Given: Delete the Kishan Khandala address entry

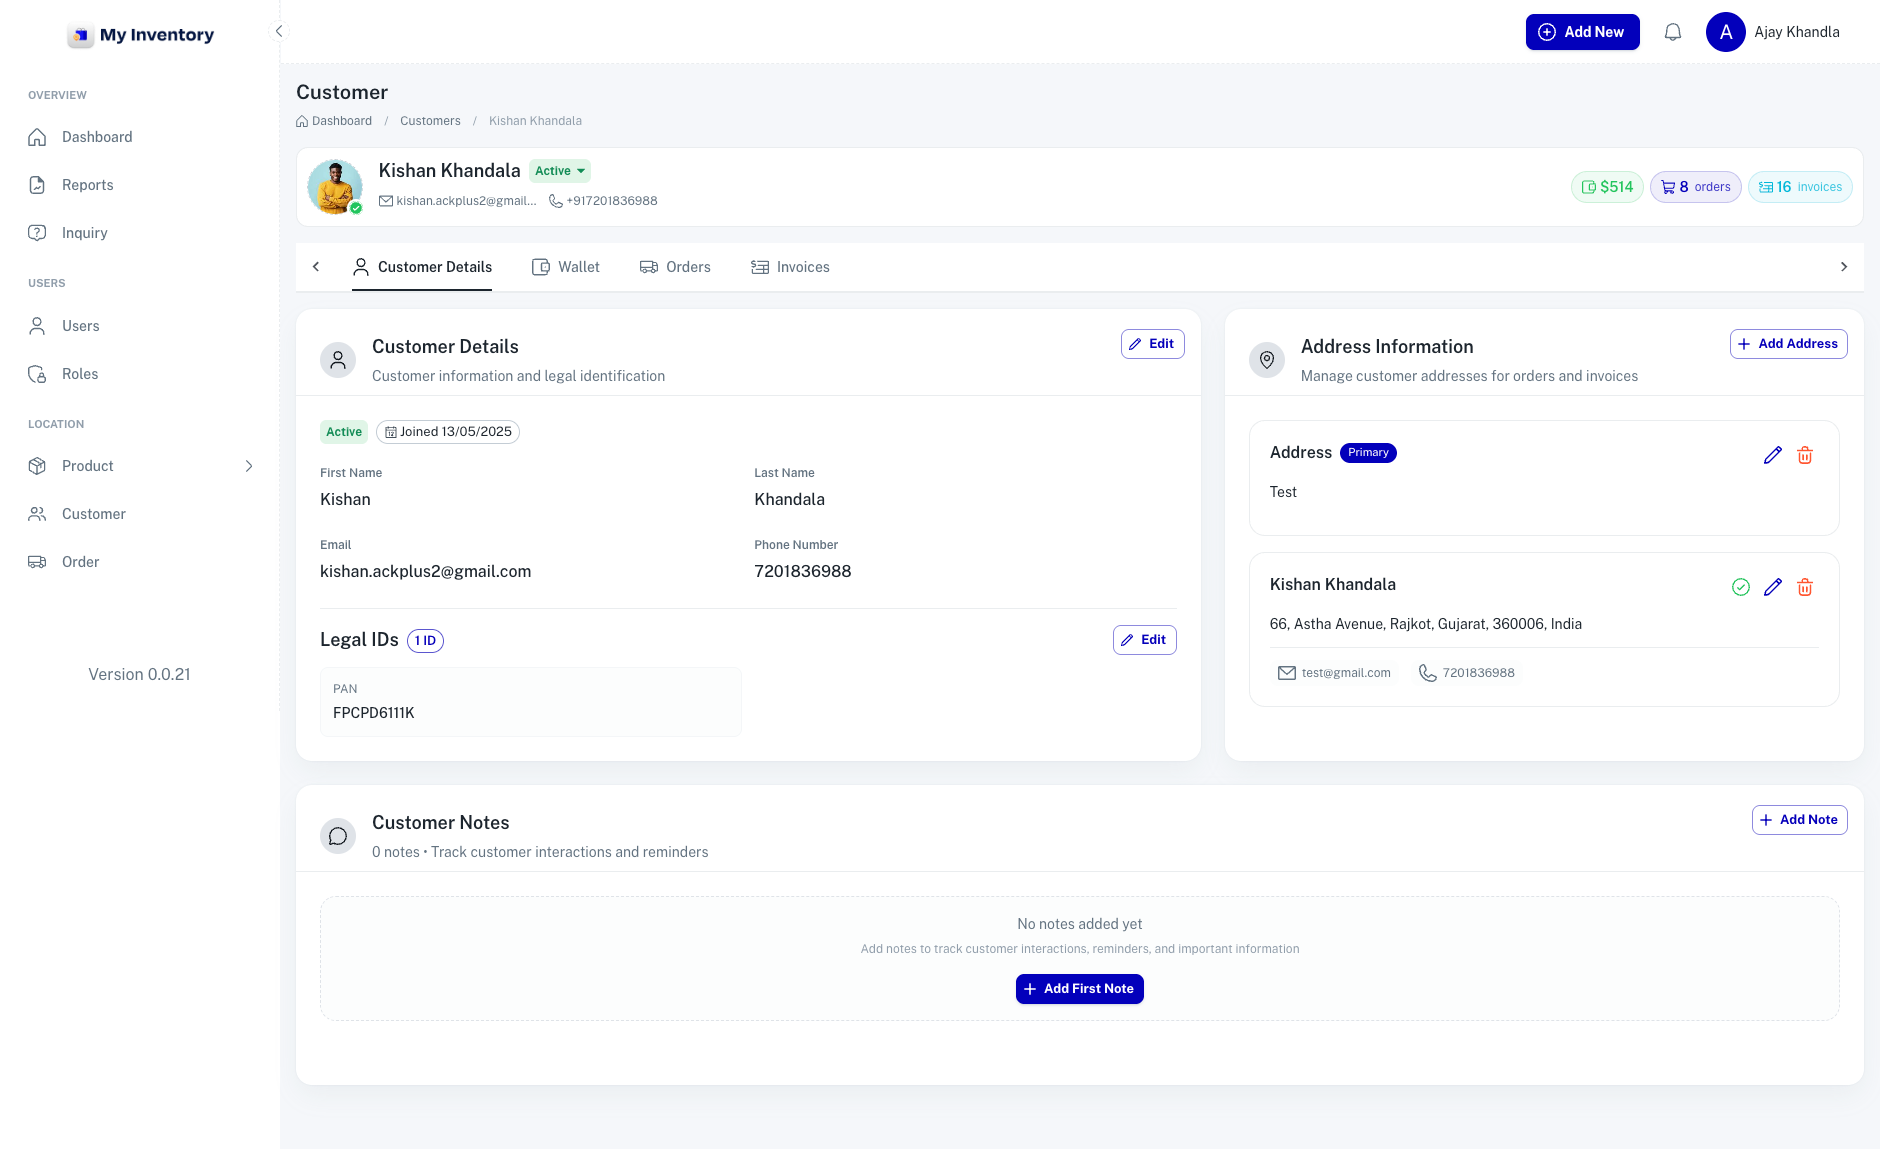Looking at the screenshot, I should [x=1804, y=587].
